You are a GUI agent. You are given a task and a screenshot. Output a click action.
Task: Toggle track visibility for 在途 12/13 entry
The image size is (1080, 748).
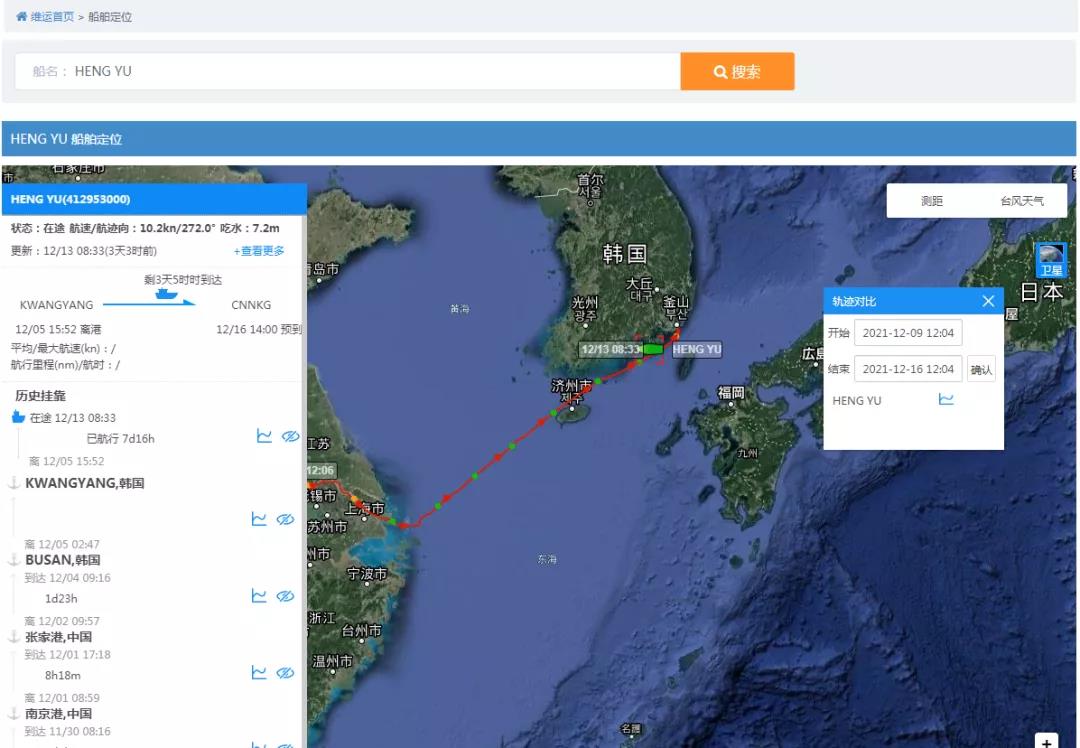[290, 436]
